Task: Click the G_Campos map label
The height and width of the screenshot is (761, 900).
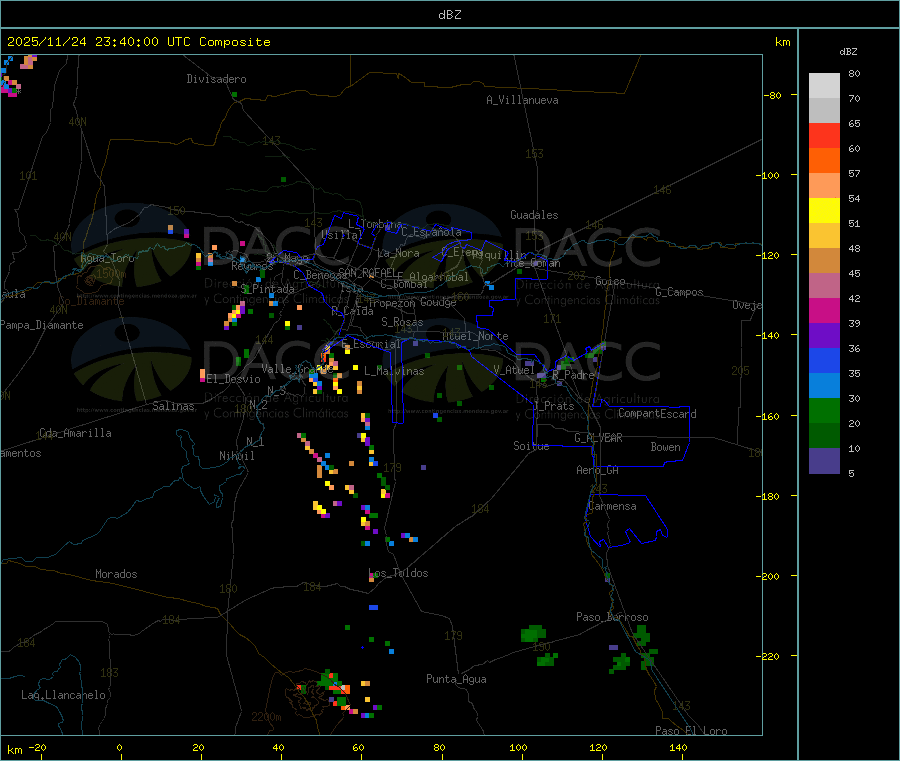Action: 679,292
